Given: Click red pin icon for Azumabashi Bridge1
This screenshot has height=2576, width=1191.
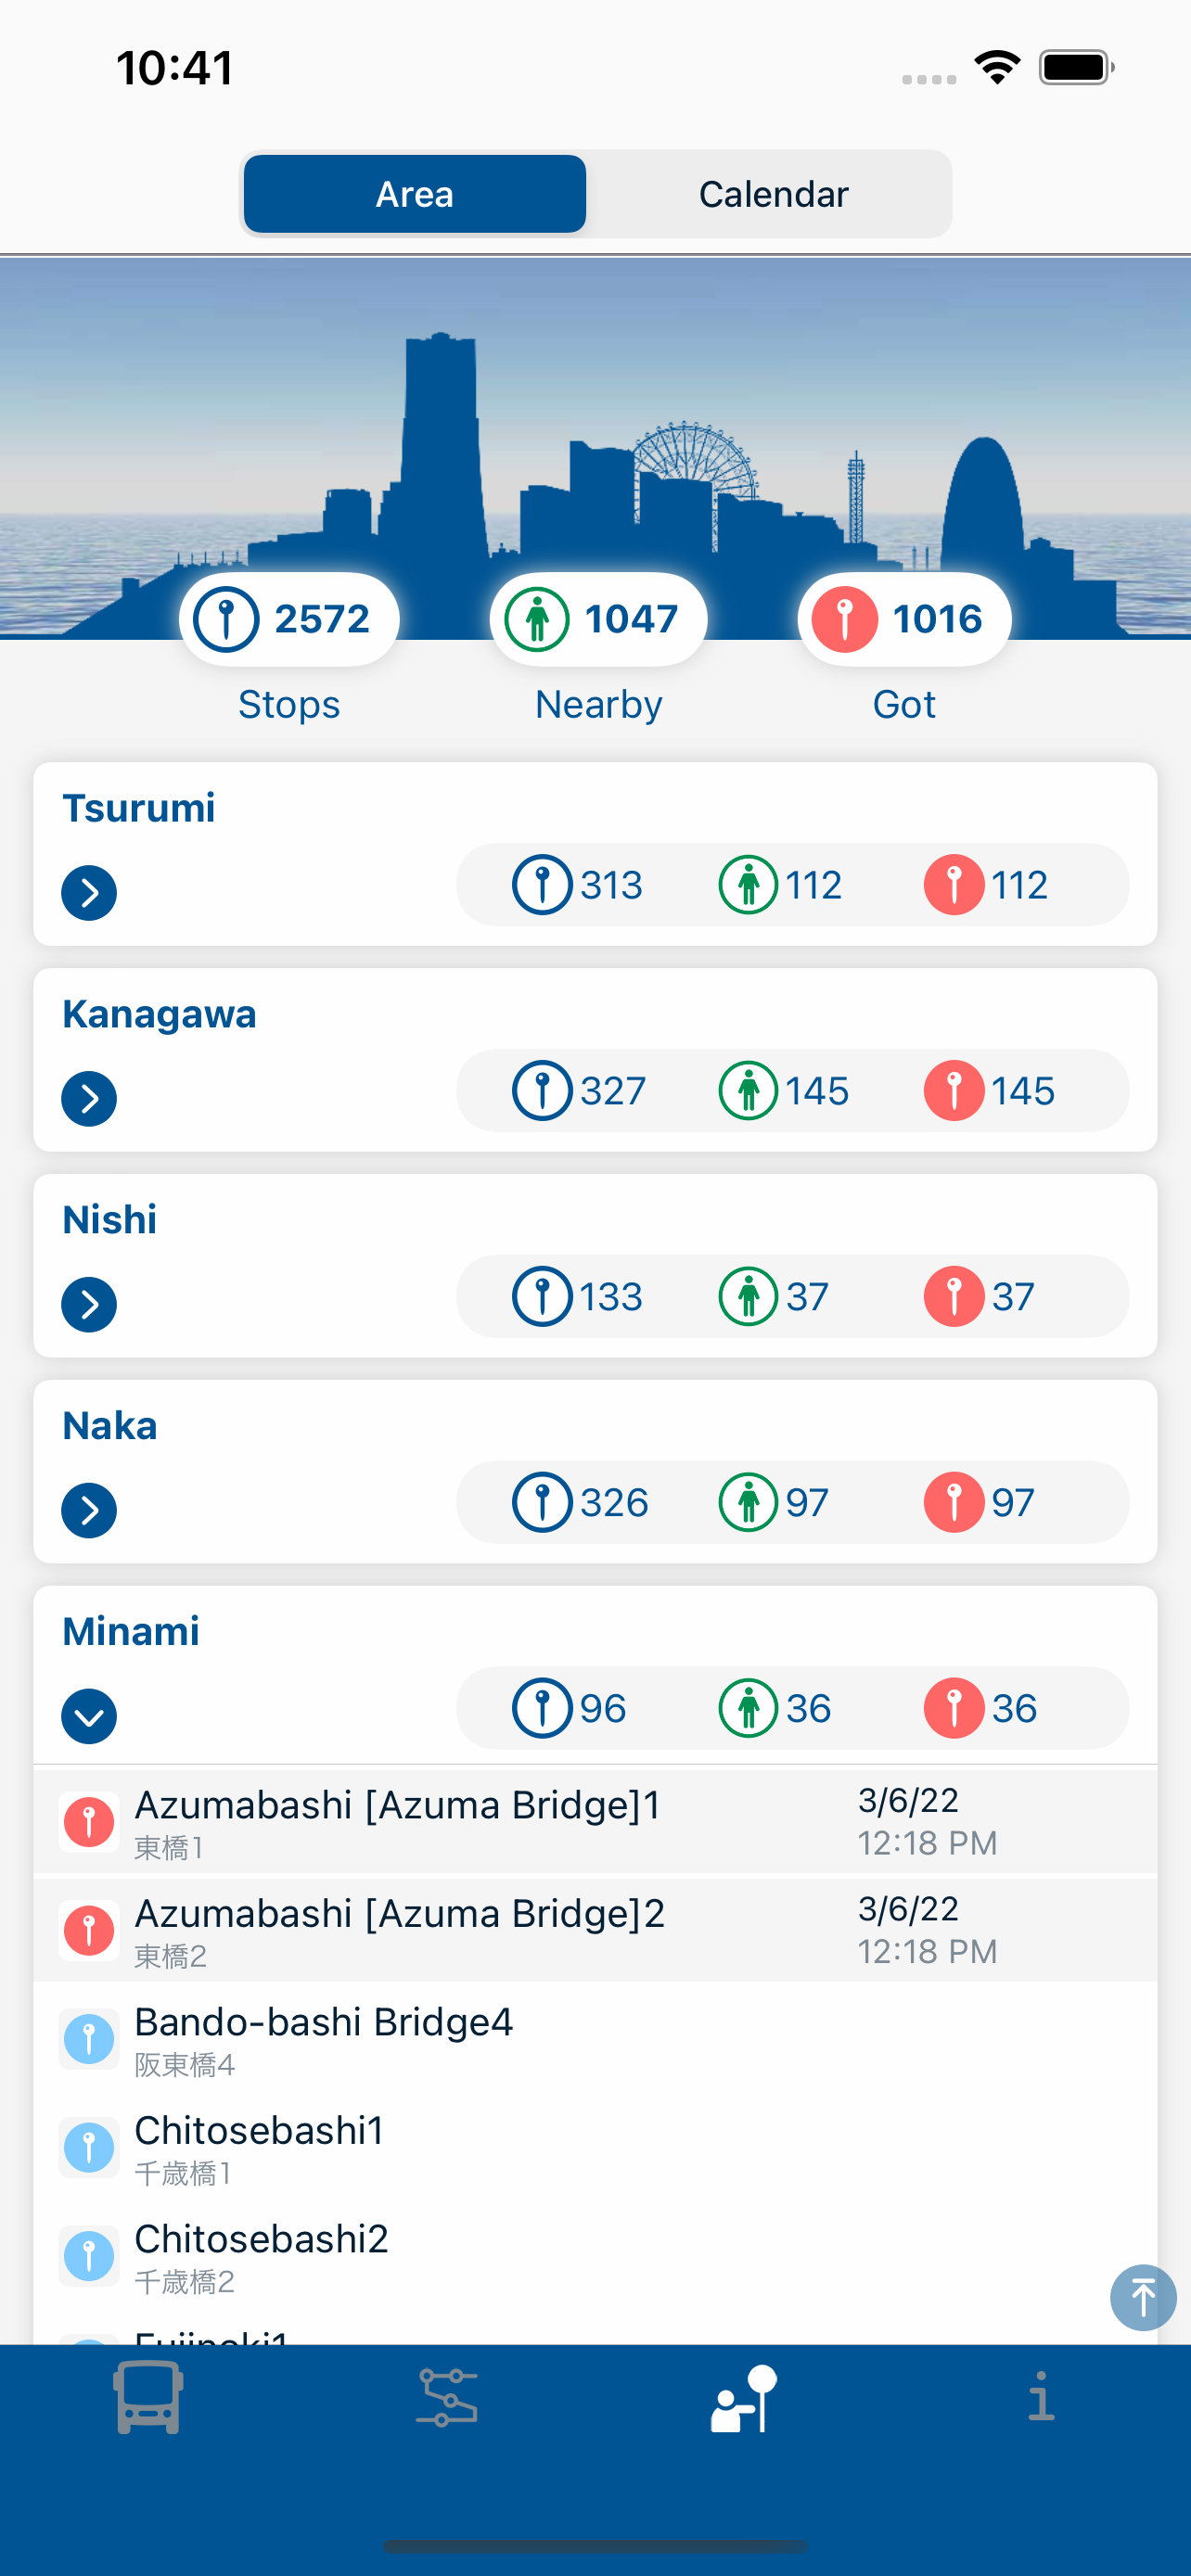Looking at the screenshot, I should coord(89,1822).
